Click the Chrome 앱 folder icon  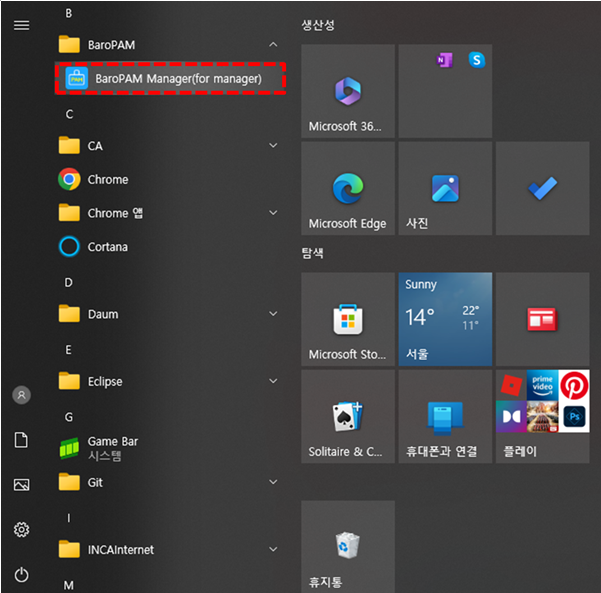[69, 212]
